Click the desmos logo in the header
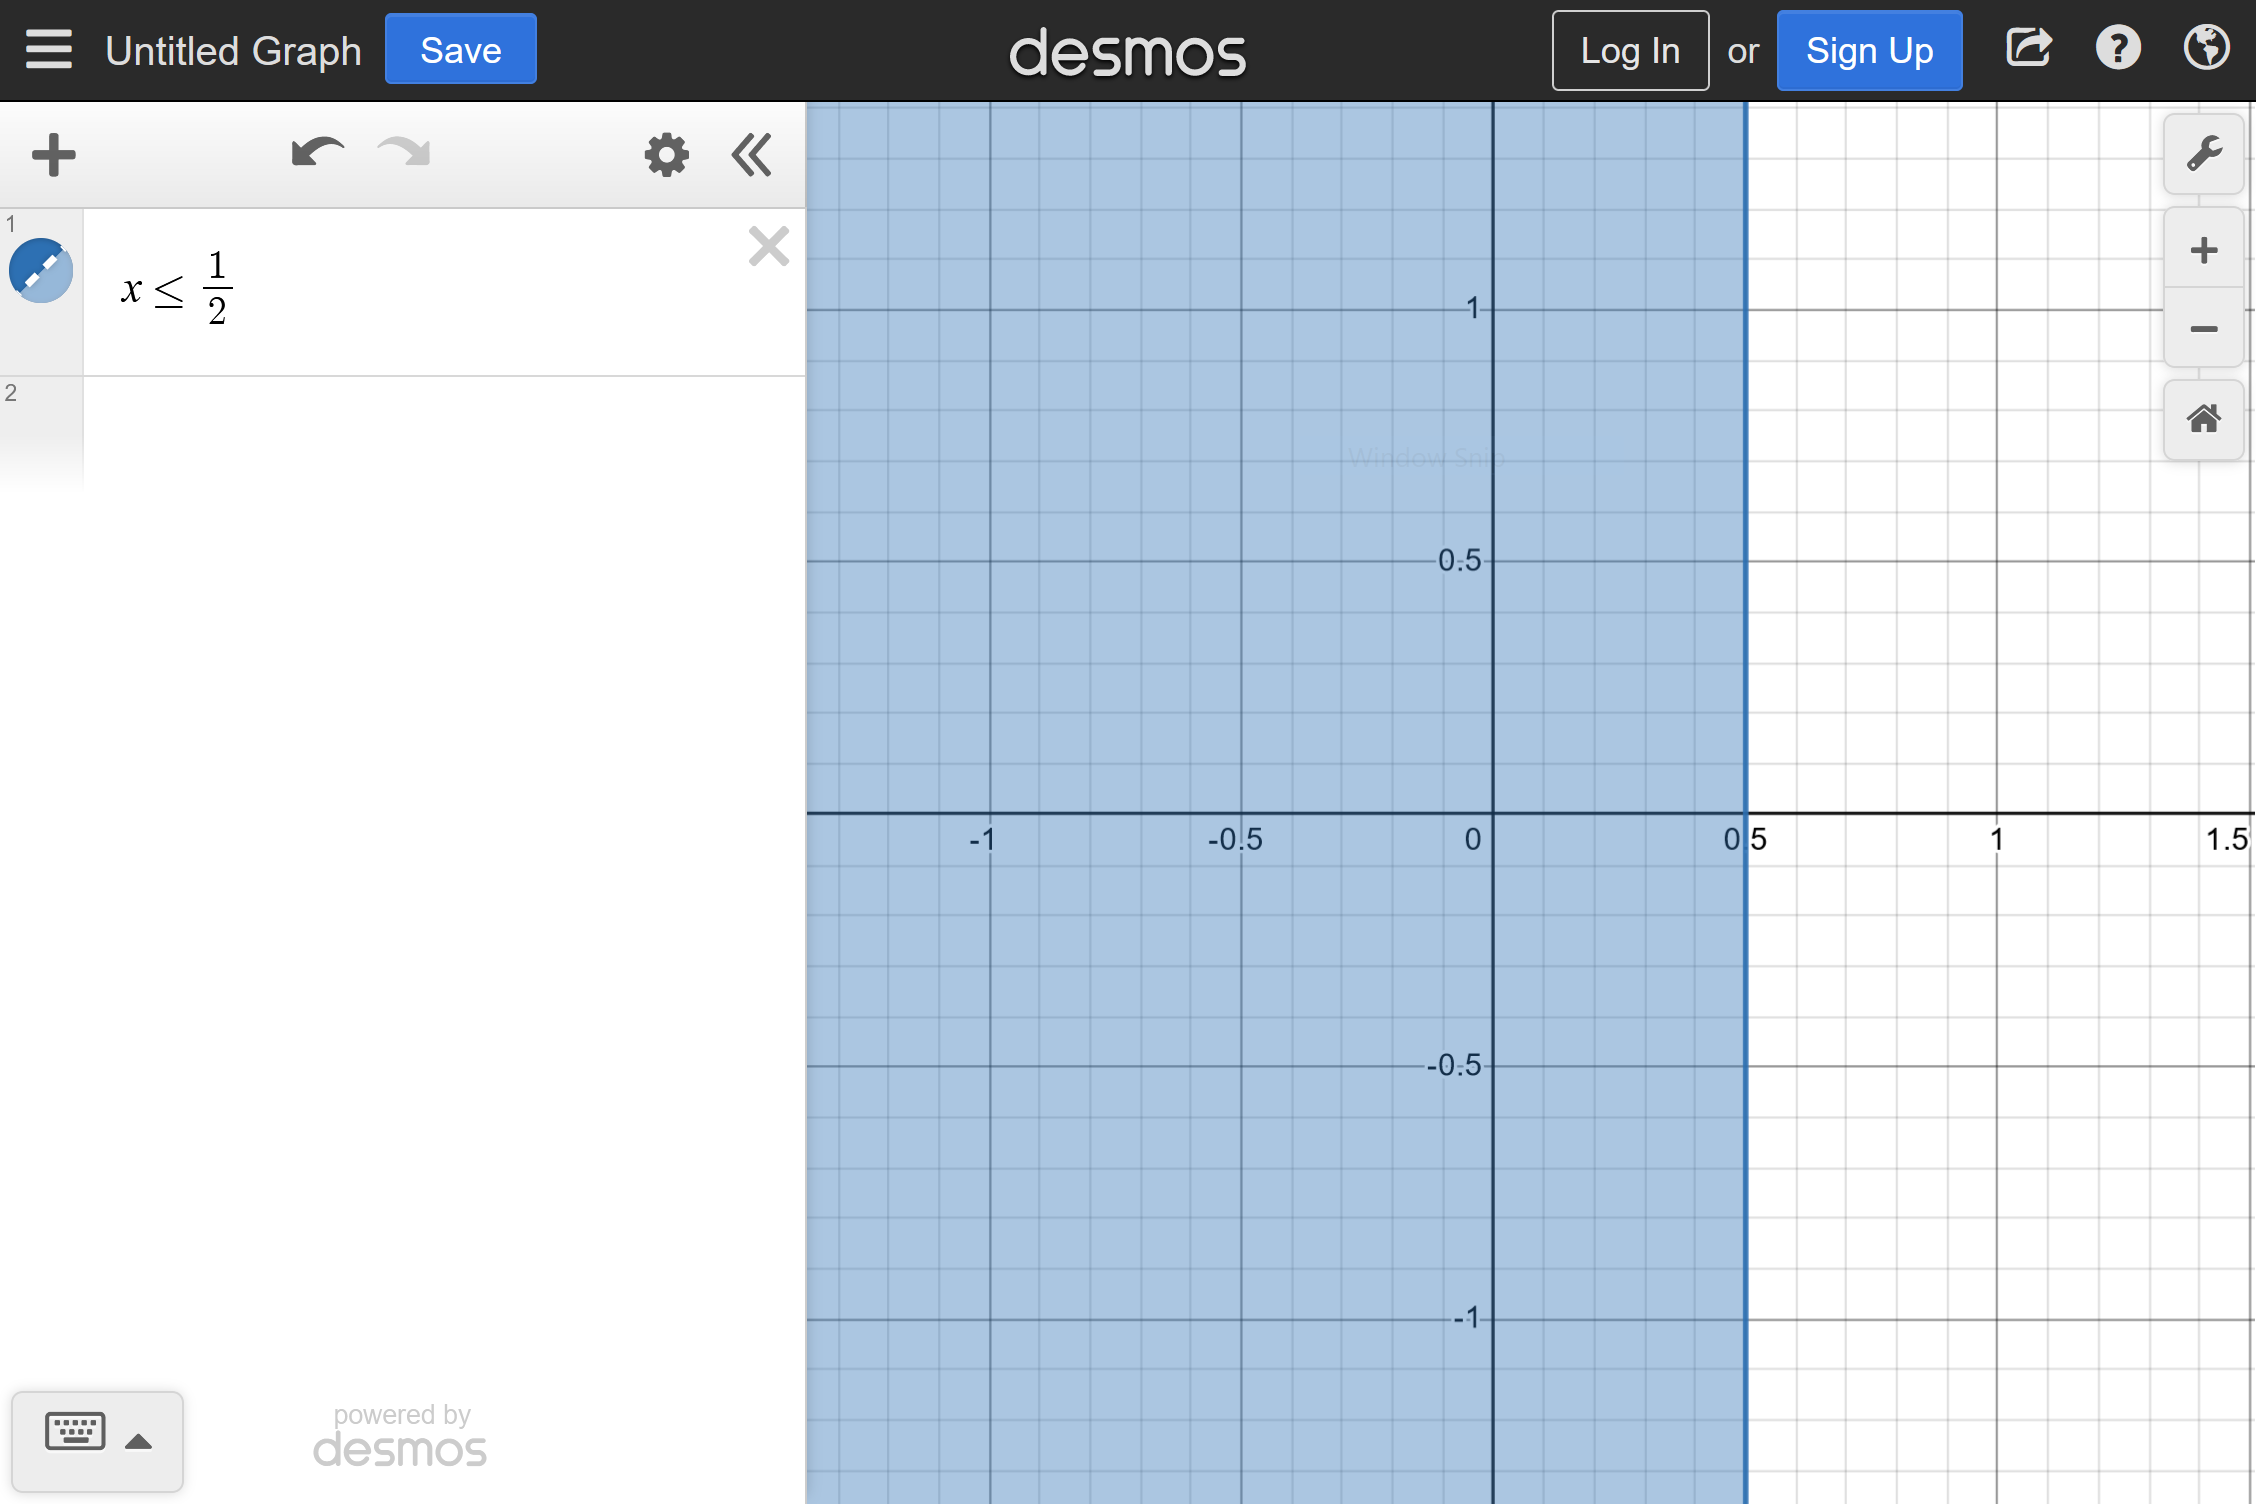The width and height of the screenshot is (2256, 1504). point(1127,52)
